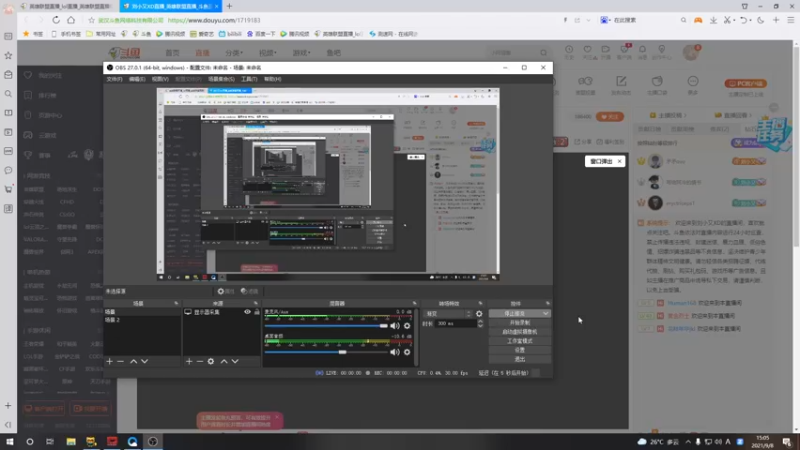Screen dimensions: 800x450
Task: Bookmark this page with the star icon
Action: click(x=91, y=20)
